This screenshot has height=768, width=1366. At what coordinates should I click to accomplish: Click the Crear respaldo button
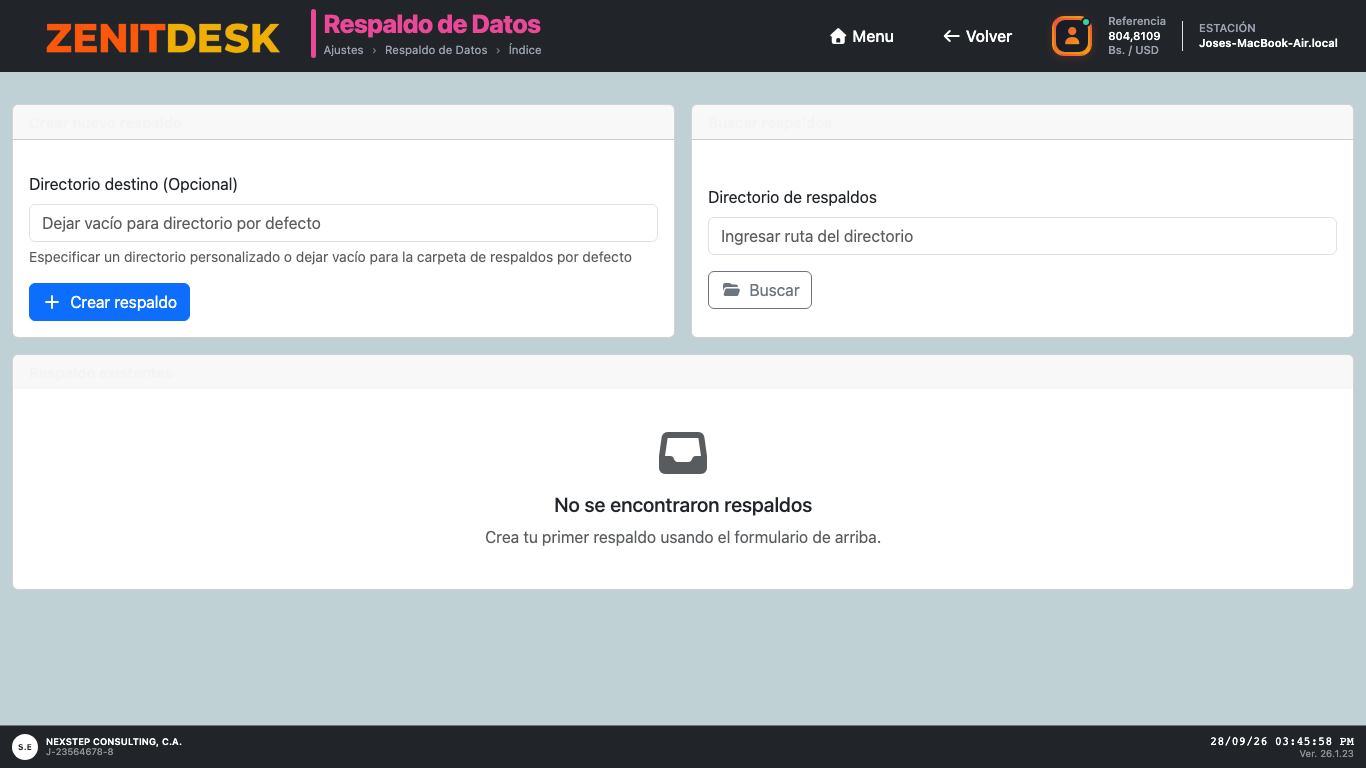(109, 302)
